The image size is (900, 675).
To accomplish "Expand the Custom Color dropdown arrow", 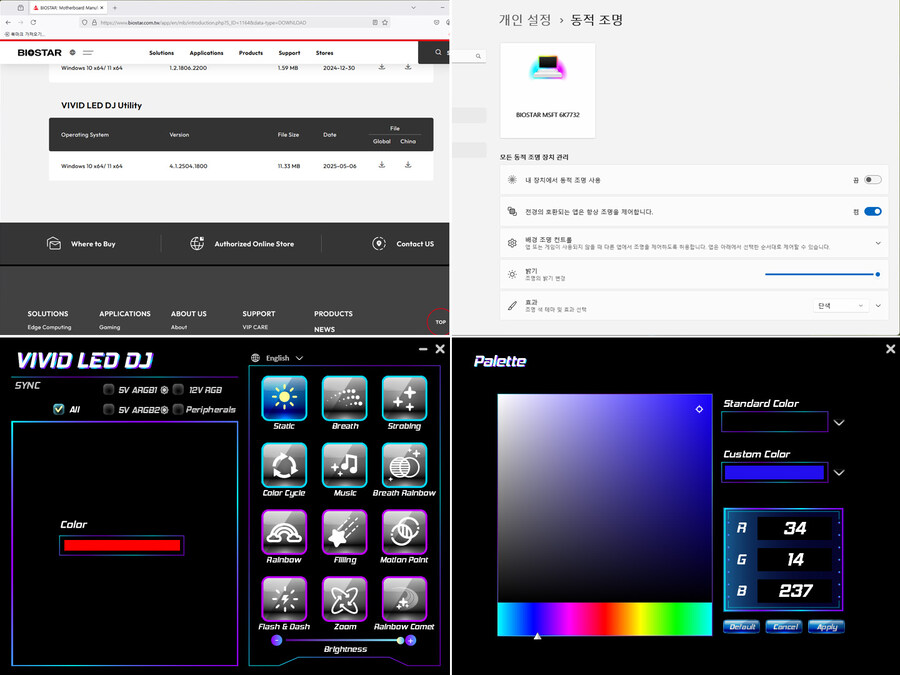I will click(839, 473).
